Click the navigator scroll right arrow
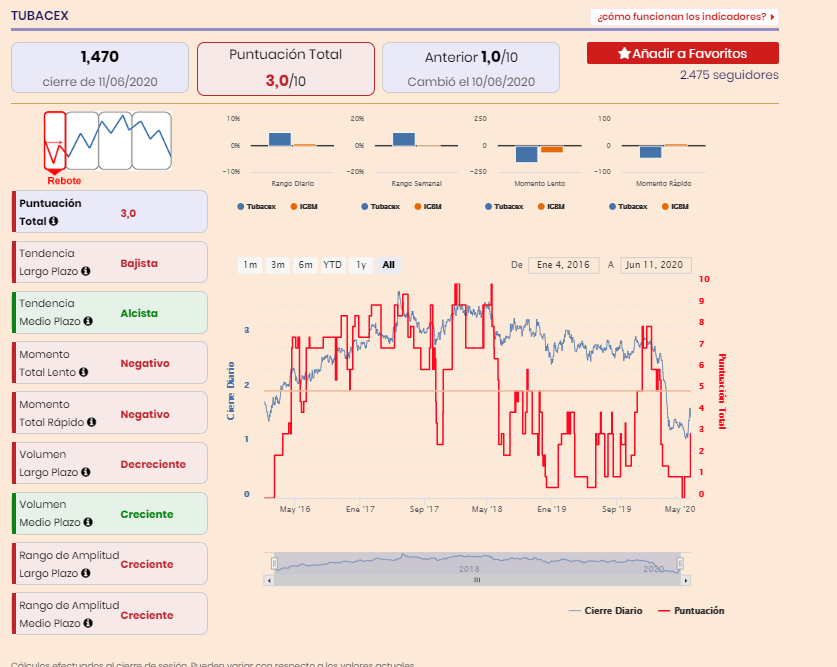Image resolution: width=837 pixels, height=667 pixels. click(686, 580)
